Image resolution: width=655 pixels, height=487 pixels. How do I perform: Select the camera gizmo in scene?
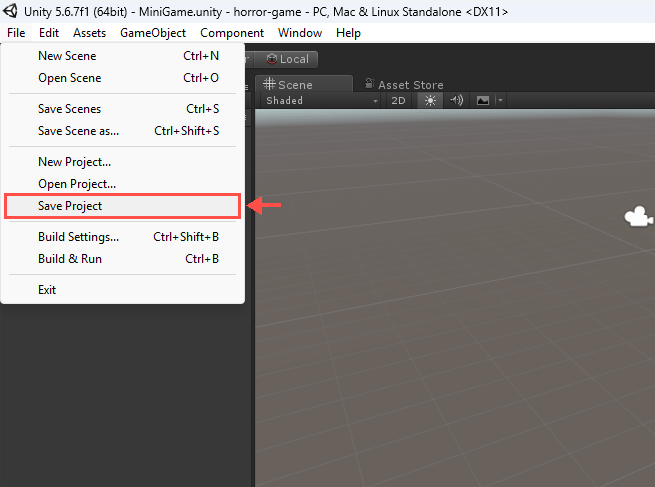tap(638, 216)
